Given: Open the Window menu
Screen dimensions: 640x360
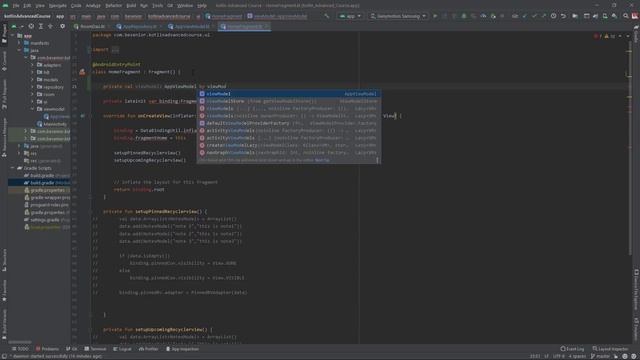Looking at the screenshot, I should [185, 6].
